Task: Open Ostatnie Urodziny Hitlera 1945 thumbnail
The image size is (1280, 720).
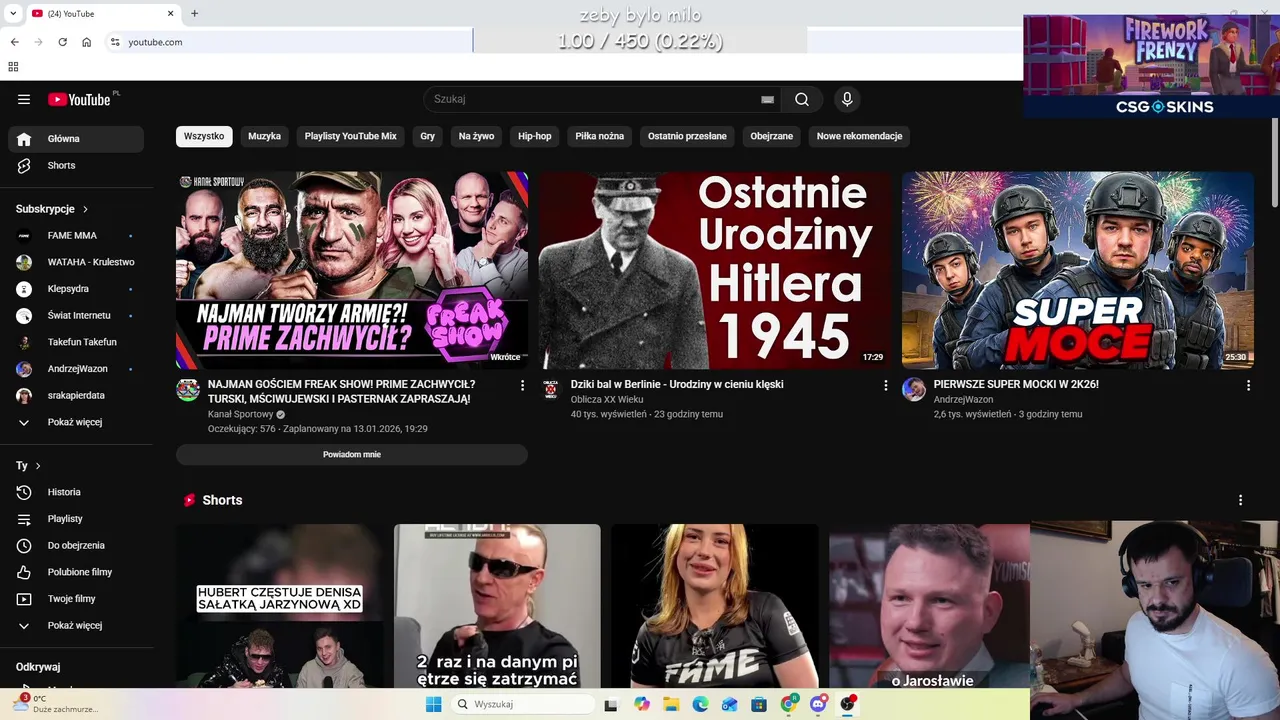Action: (715, 270)
